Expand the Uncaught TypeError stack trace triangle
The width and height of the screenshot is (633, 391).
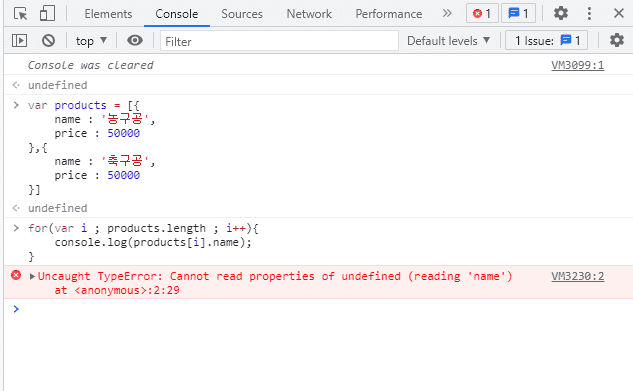pyautogui.click(x=32, y=276)
